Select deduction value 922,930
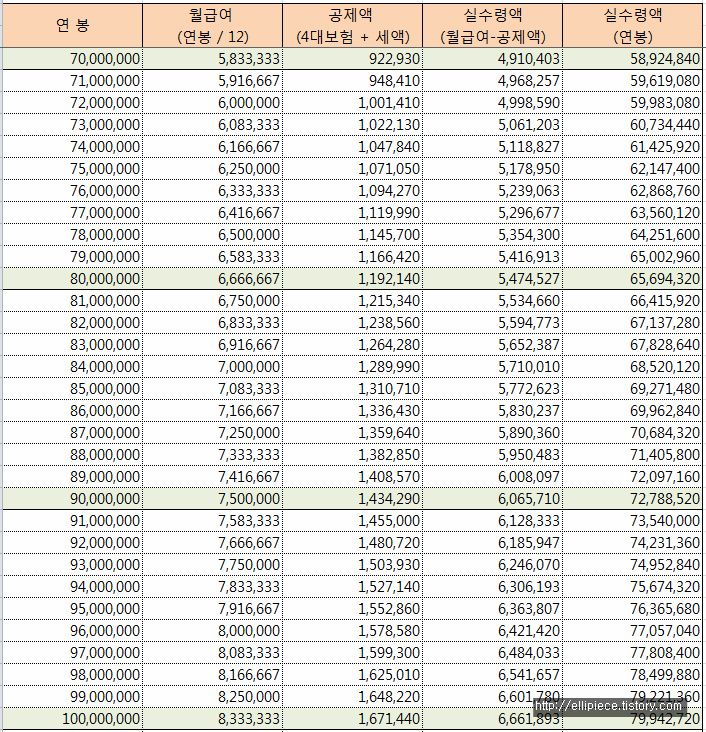The height and width of the screenshot is (732, 706). pos(353,59)
